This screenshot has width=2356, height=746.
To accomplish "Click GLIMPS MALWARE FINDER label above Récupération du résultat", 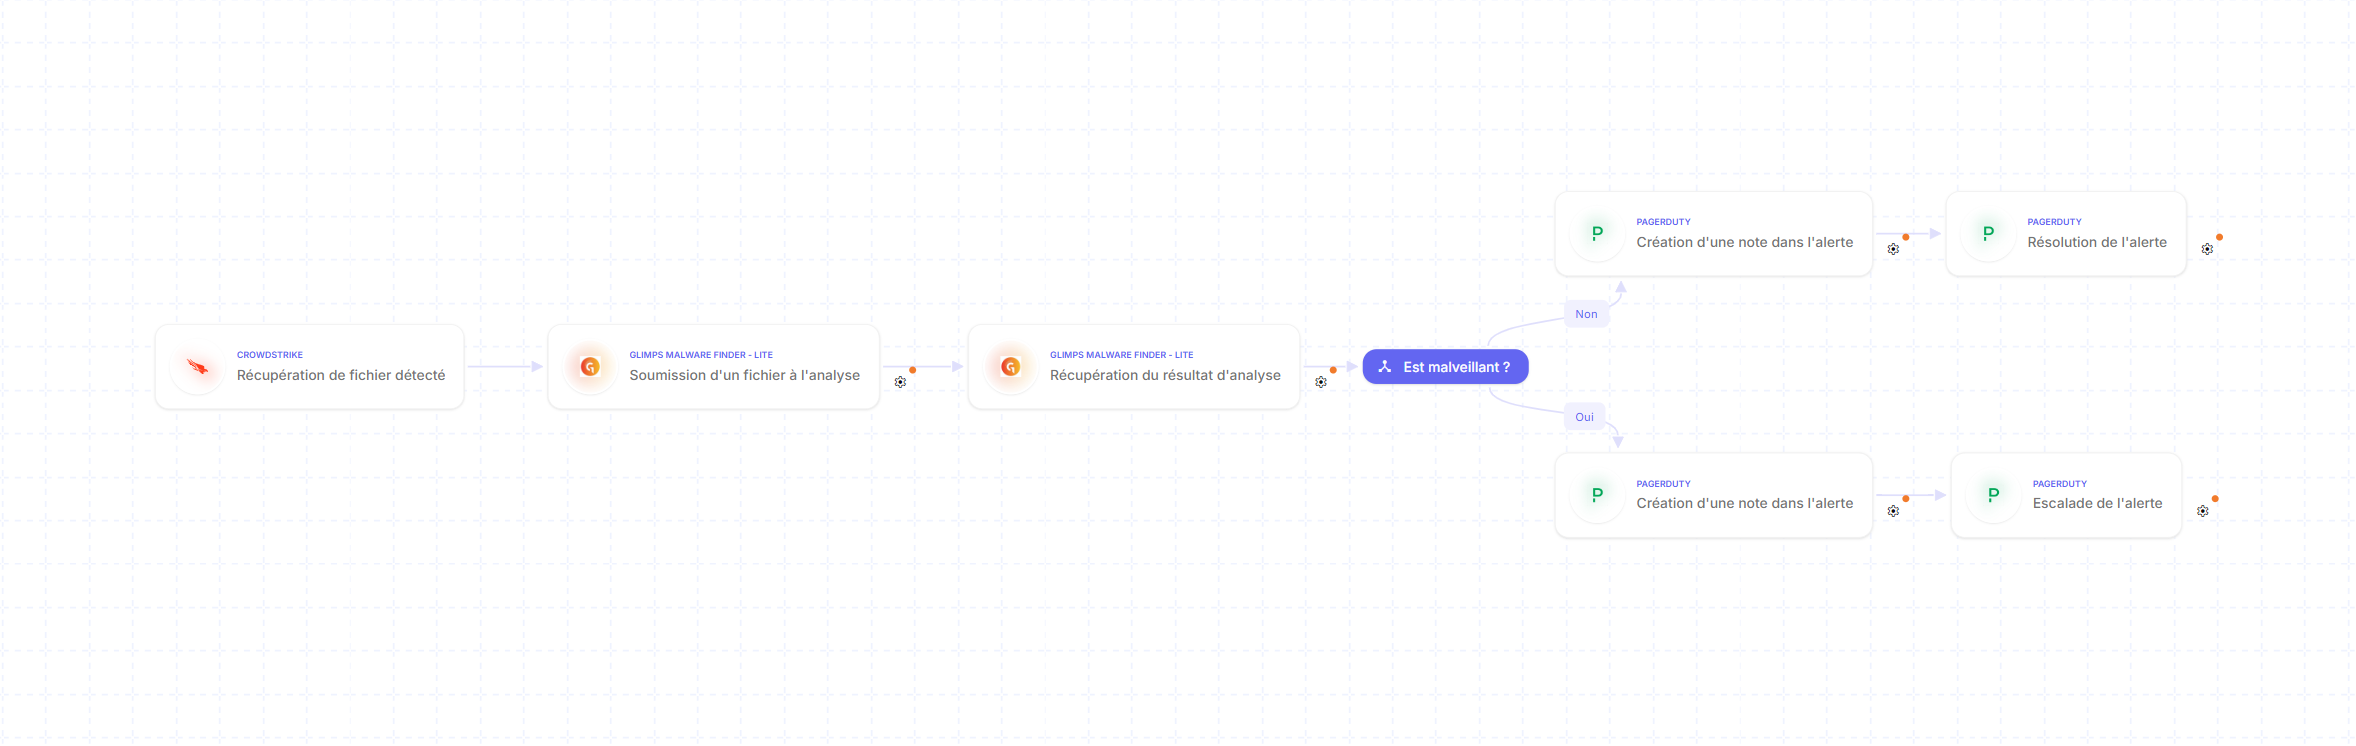I will pos(1122,355).
